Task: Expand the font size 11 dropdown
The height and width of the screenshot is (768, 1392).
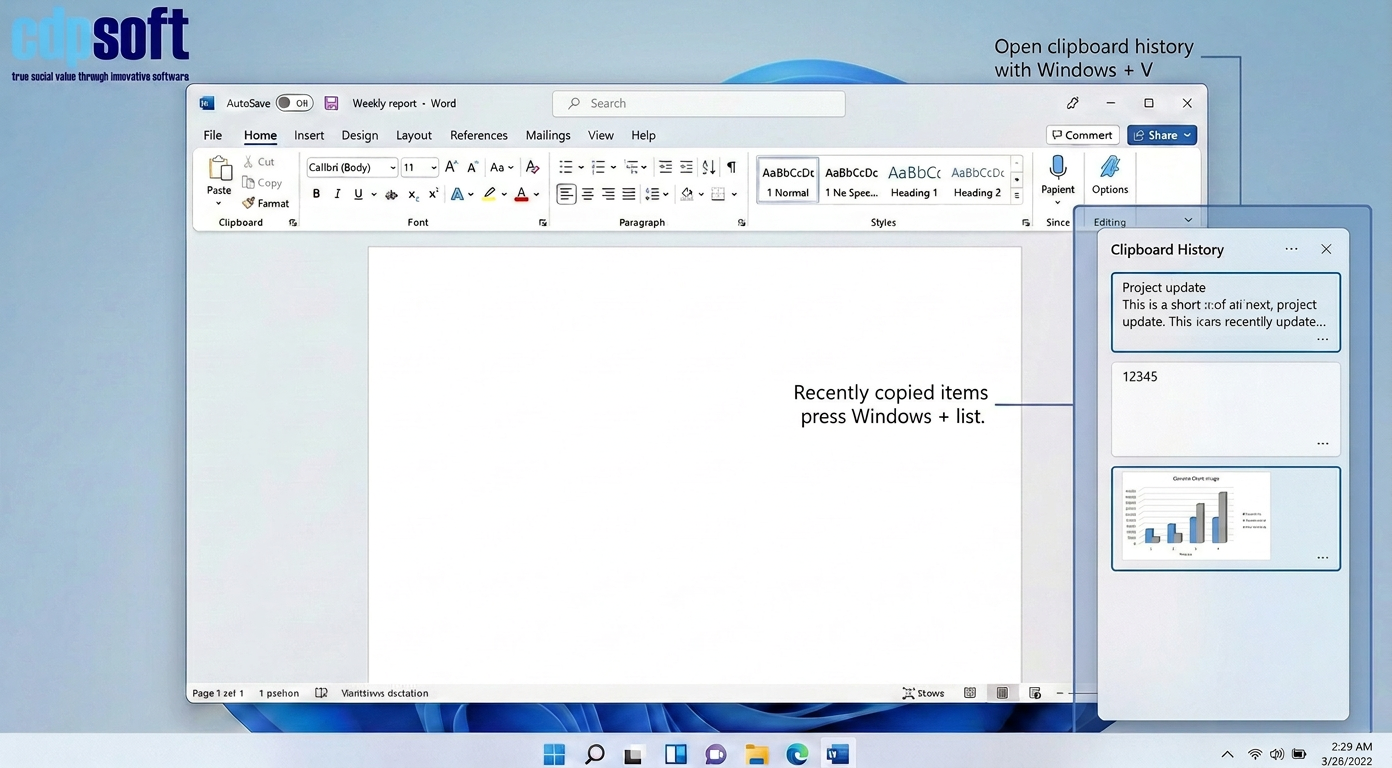Action: point(433,168)
